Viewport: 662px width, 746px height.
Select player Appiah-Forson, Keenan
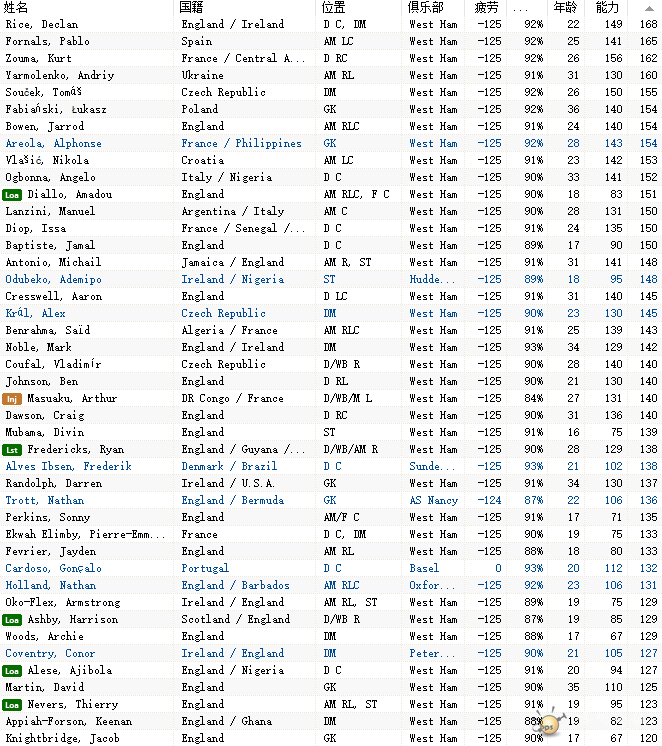69,722
